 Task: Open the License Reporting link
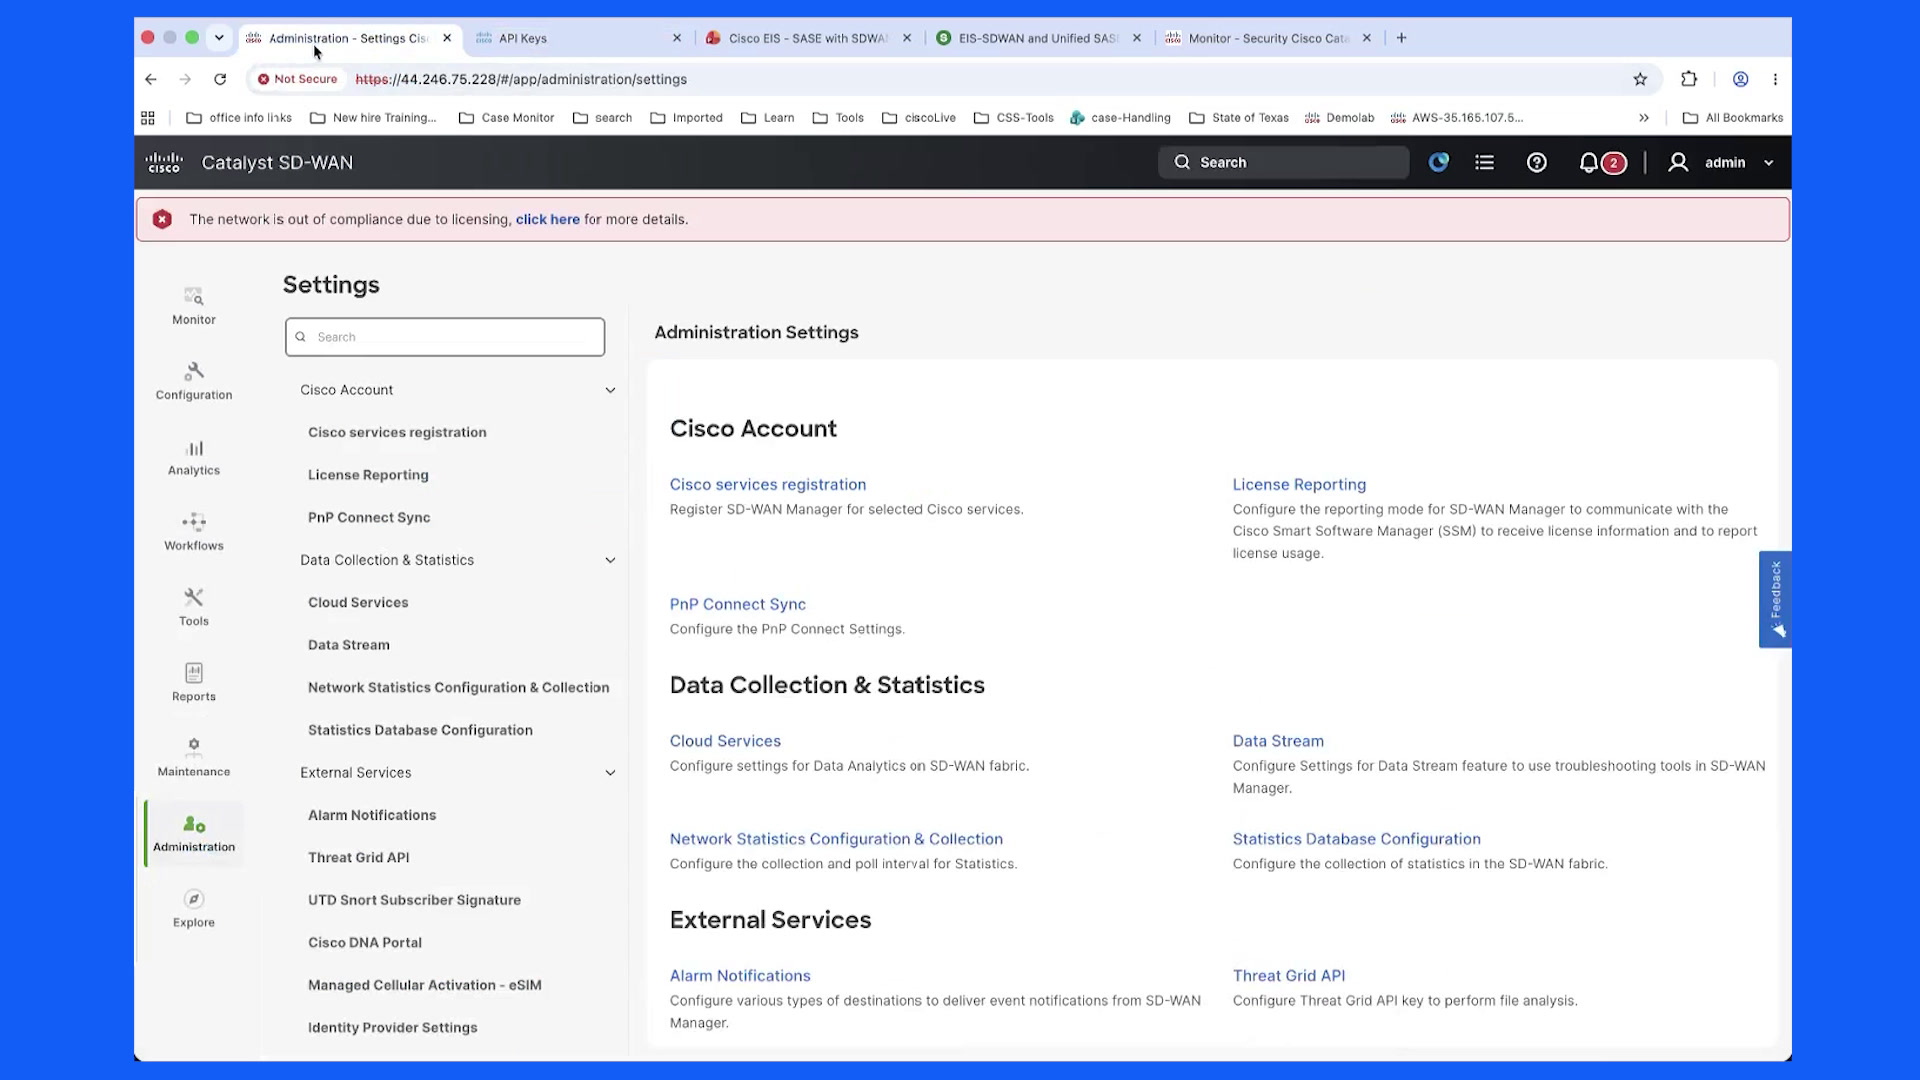point(1298,485)
